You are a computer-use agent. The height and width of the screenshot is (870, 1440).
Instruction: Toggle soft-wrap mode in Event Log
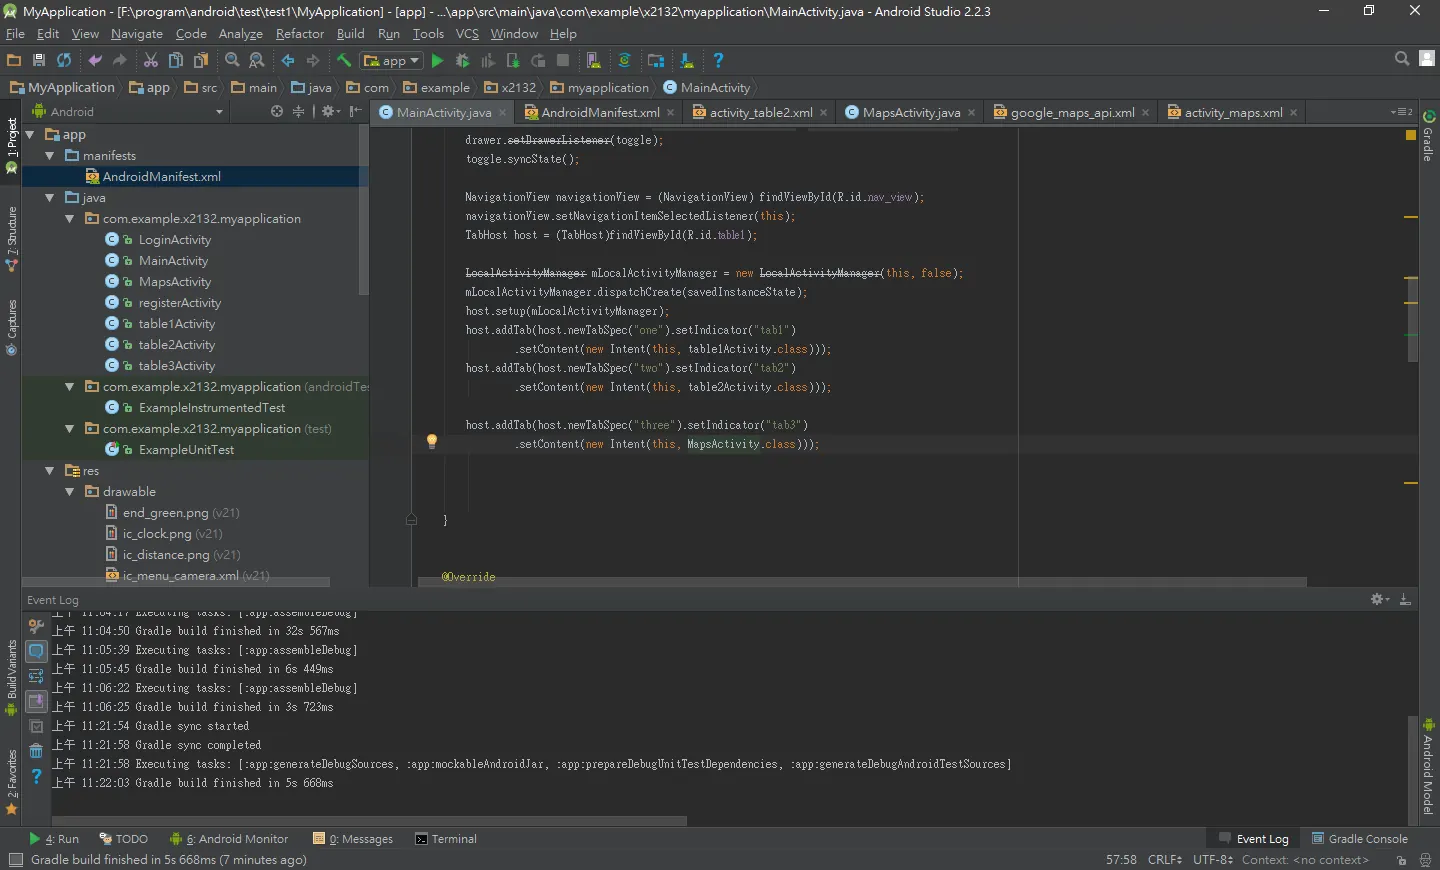coord(36,676)
